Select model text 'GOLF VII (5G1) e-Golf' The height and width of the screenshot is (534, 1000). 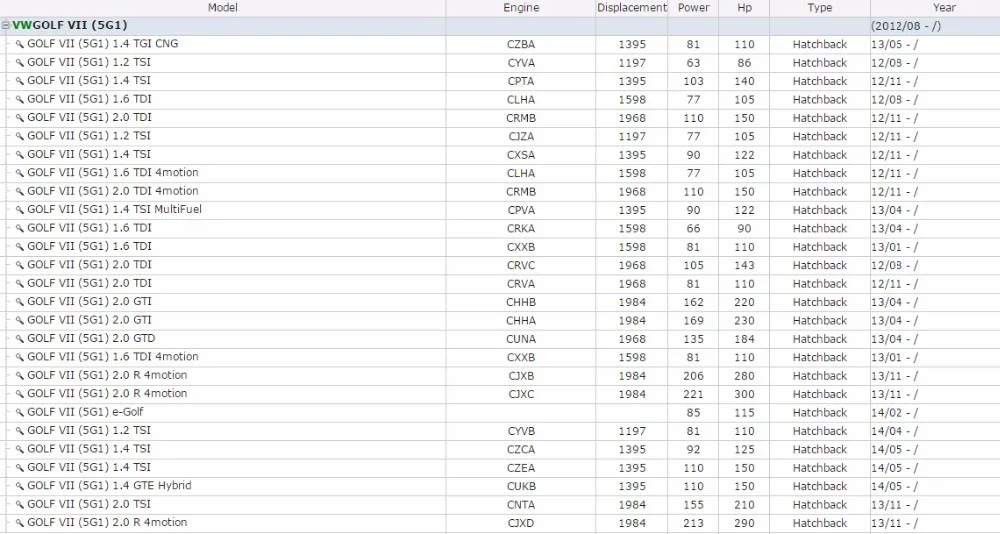tap(85, 412)
